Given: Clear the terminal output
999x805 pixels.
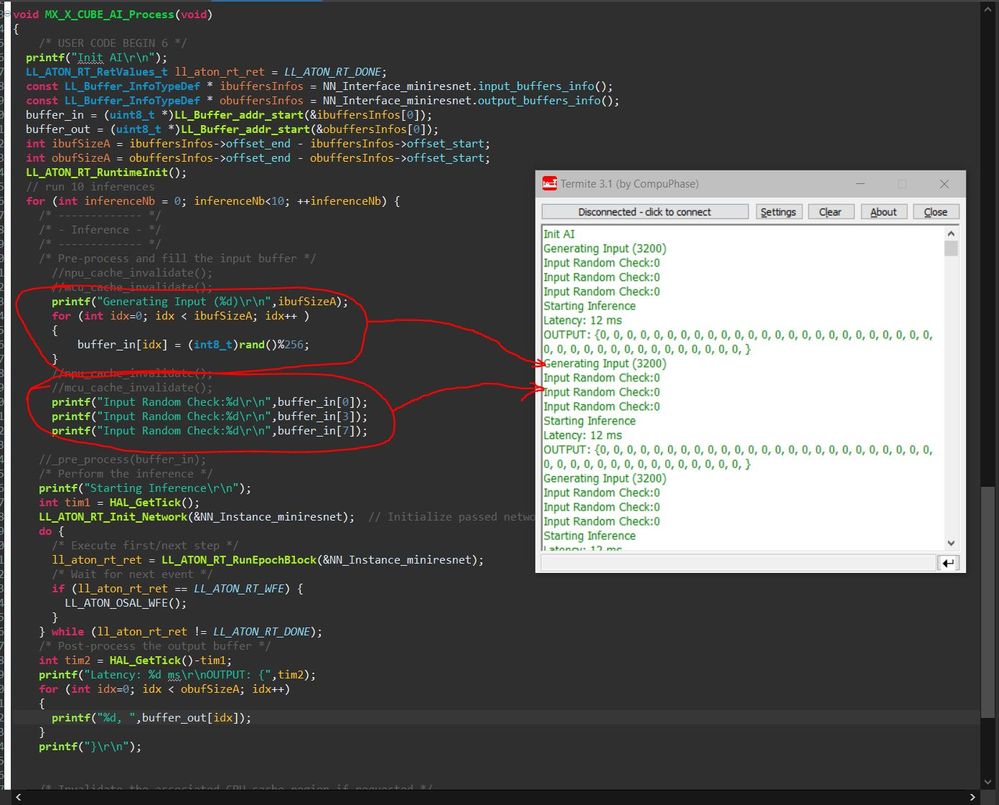Looking at the screenshot, I should click(x=830, y=212).
